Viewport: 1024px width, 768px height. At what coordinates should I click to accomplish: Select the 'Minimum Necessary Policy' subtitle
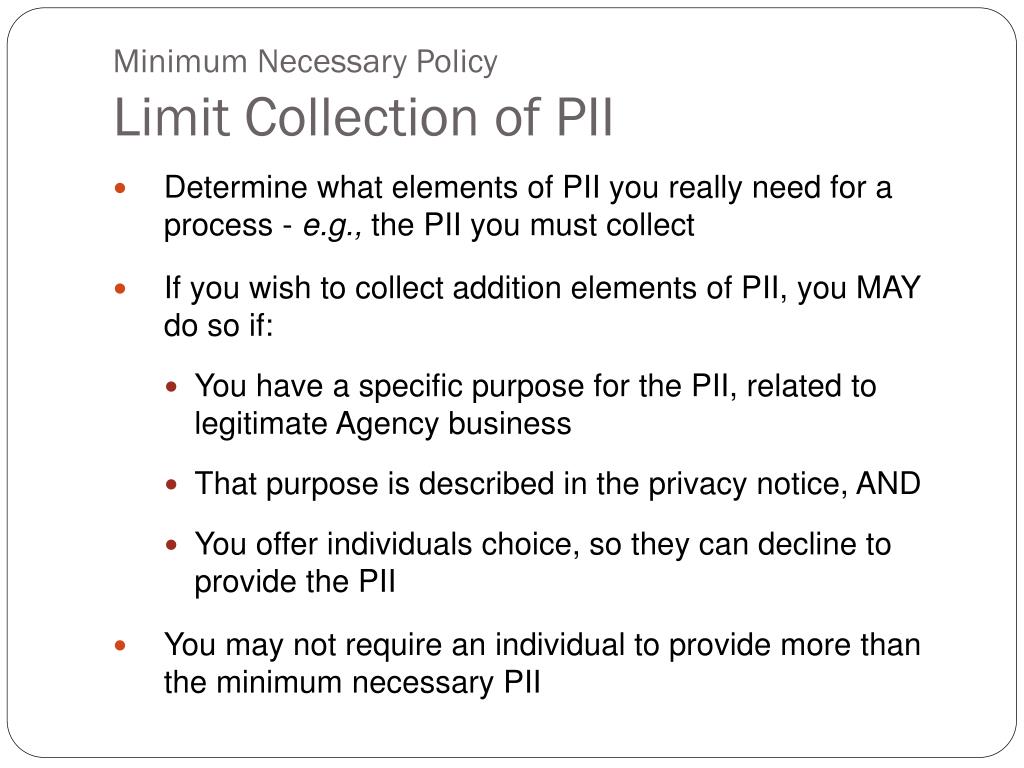tap(306, 63)
